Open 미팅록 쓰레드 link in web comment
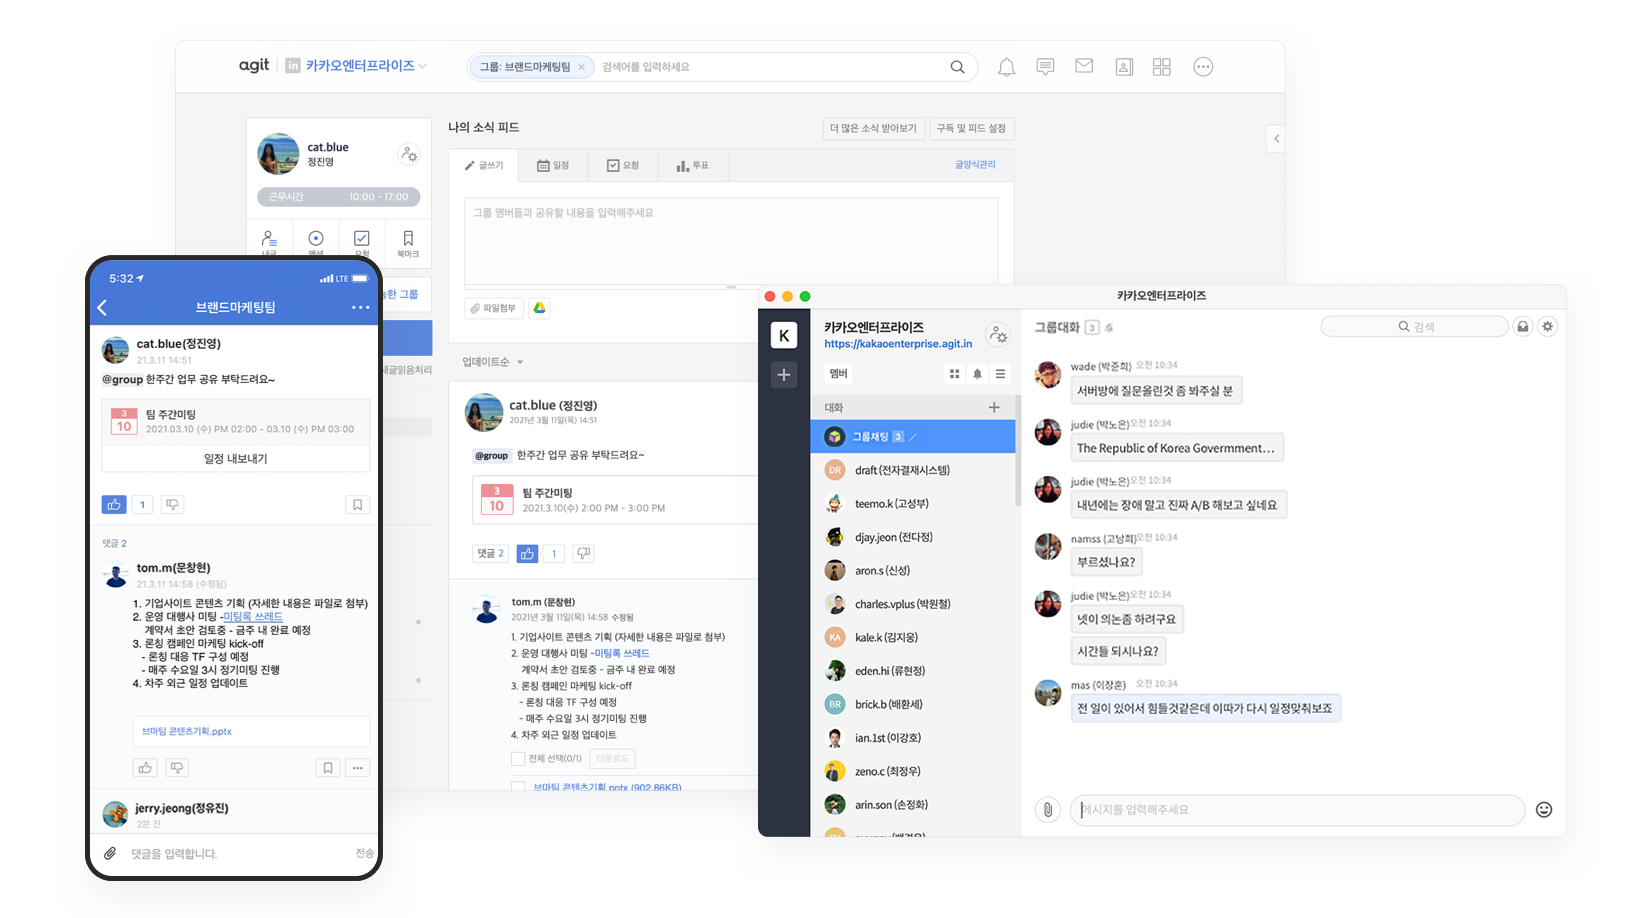This screenshot has height=918, width=1632. coord(622,653)
